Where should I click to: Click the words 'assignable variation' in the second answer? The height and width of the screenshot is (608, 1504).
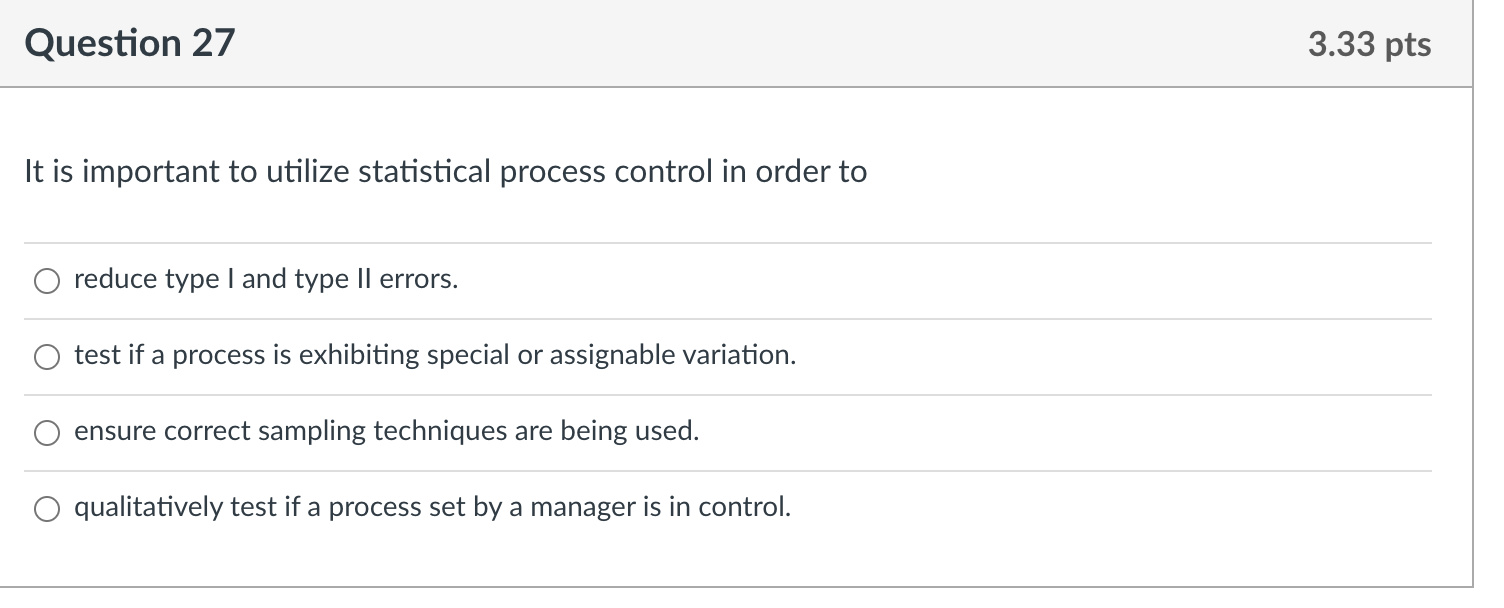click(x=671, y=356)
